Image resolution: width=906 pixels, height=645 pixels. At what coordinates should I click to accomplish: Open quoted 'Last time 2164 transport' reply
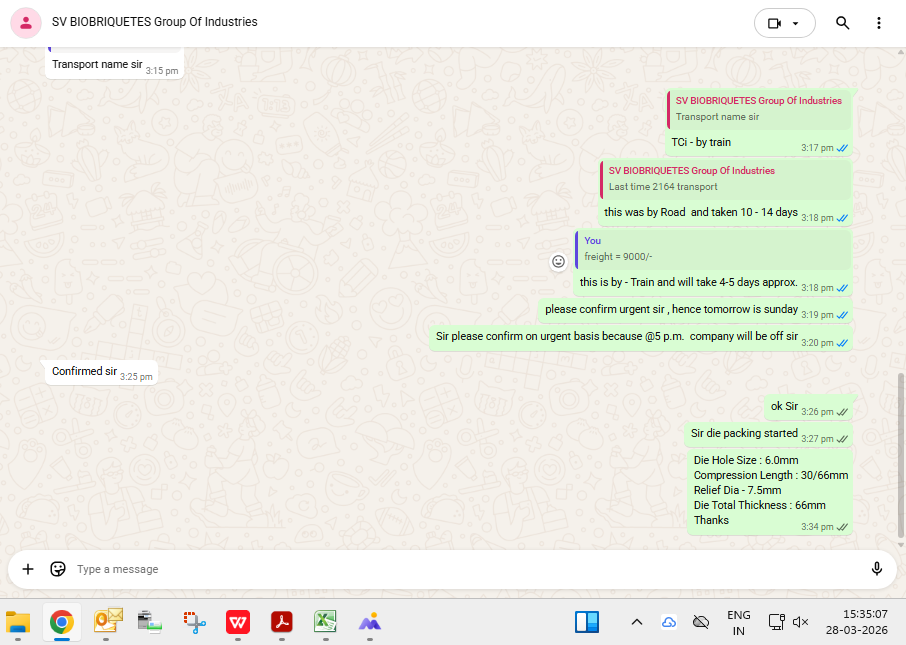725,179
